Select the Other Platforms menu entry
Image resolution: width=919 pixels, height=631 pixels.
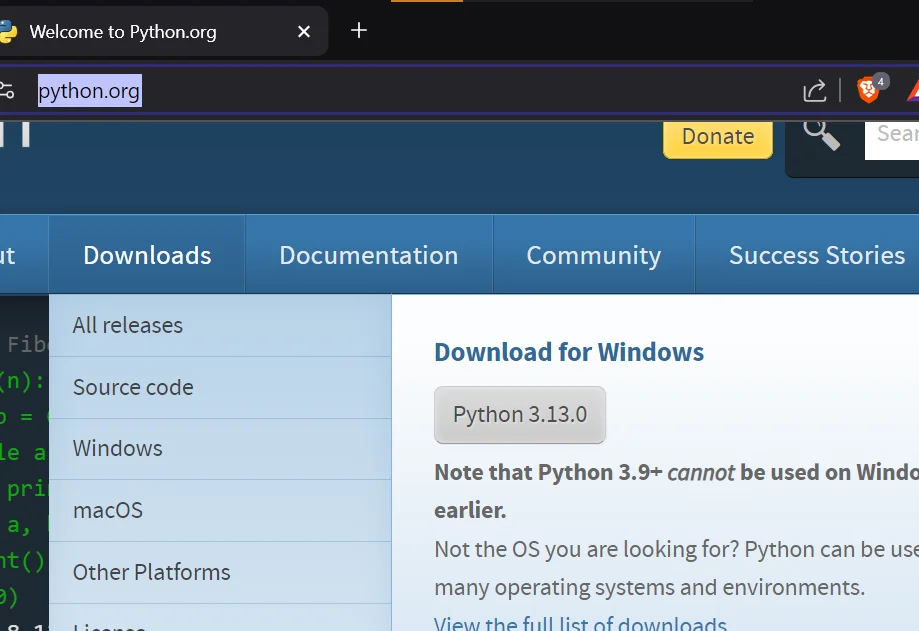tap(220, 572)
